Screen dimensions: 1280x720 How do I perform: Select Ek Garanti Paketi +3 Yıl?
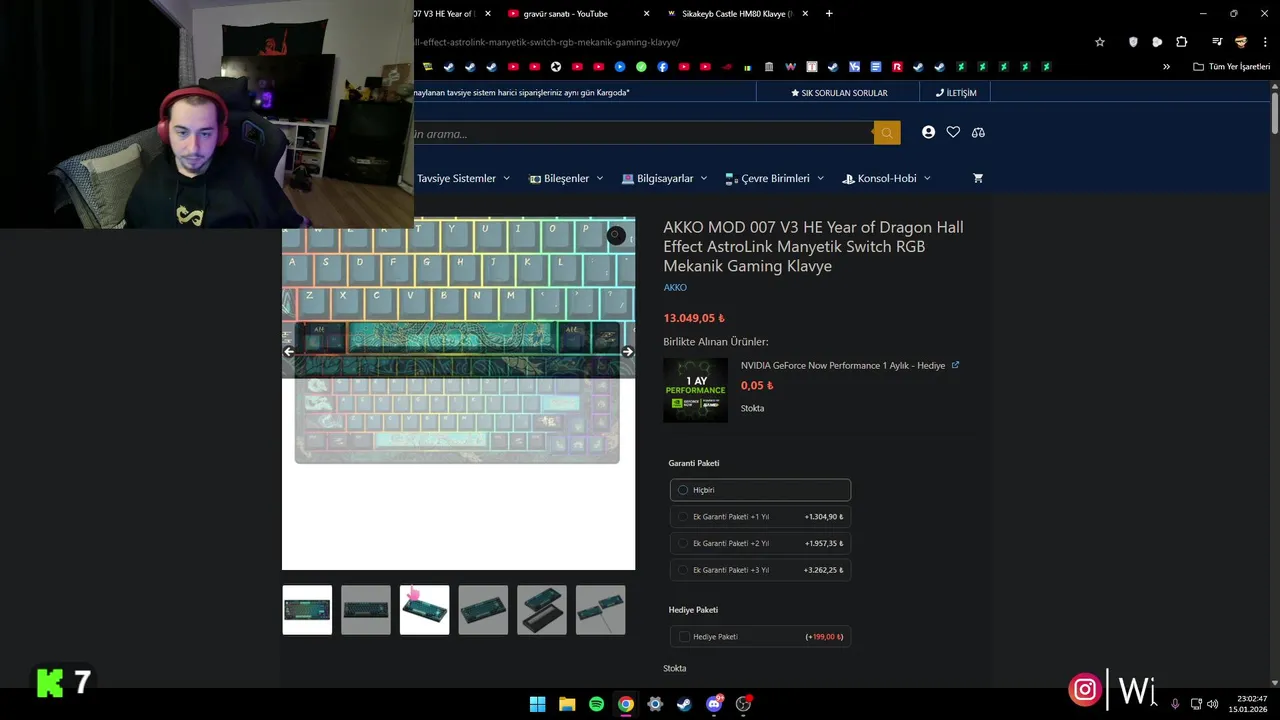pyautogui.click(x=760, y=570)
